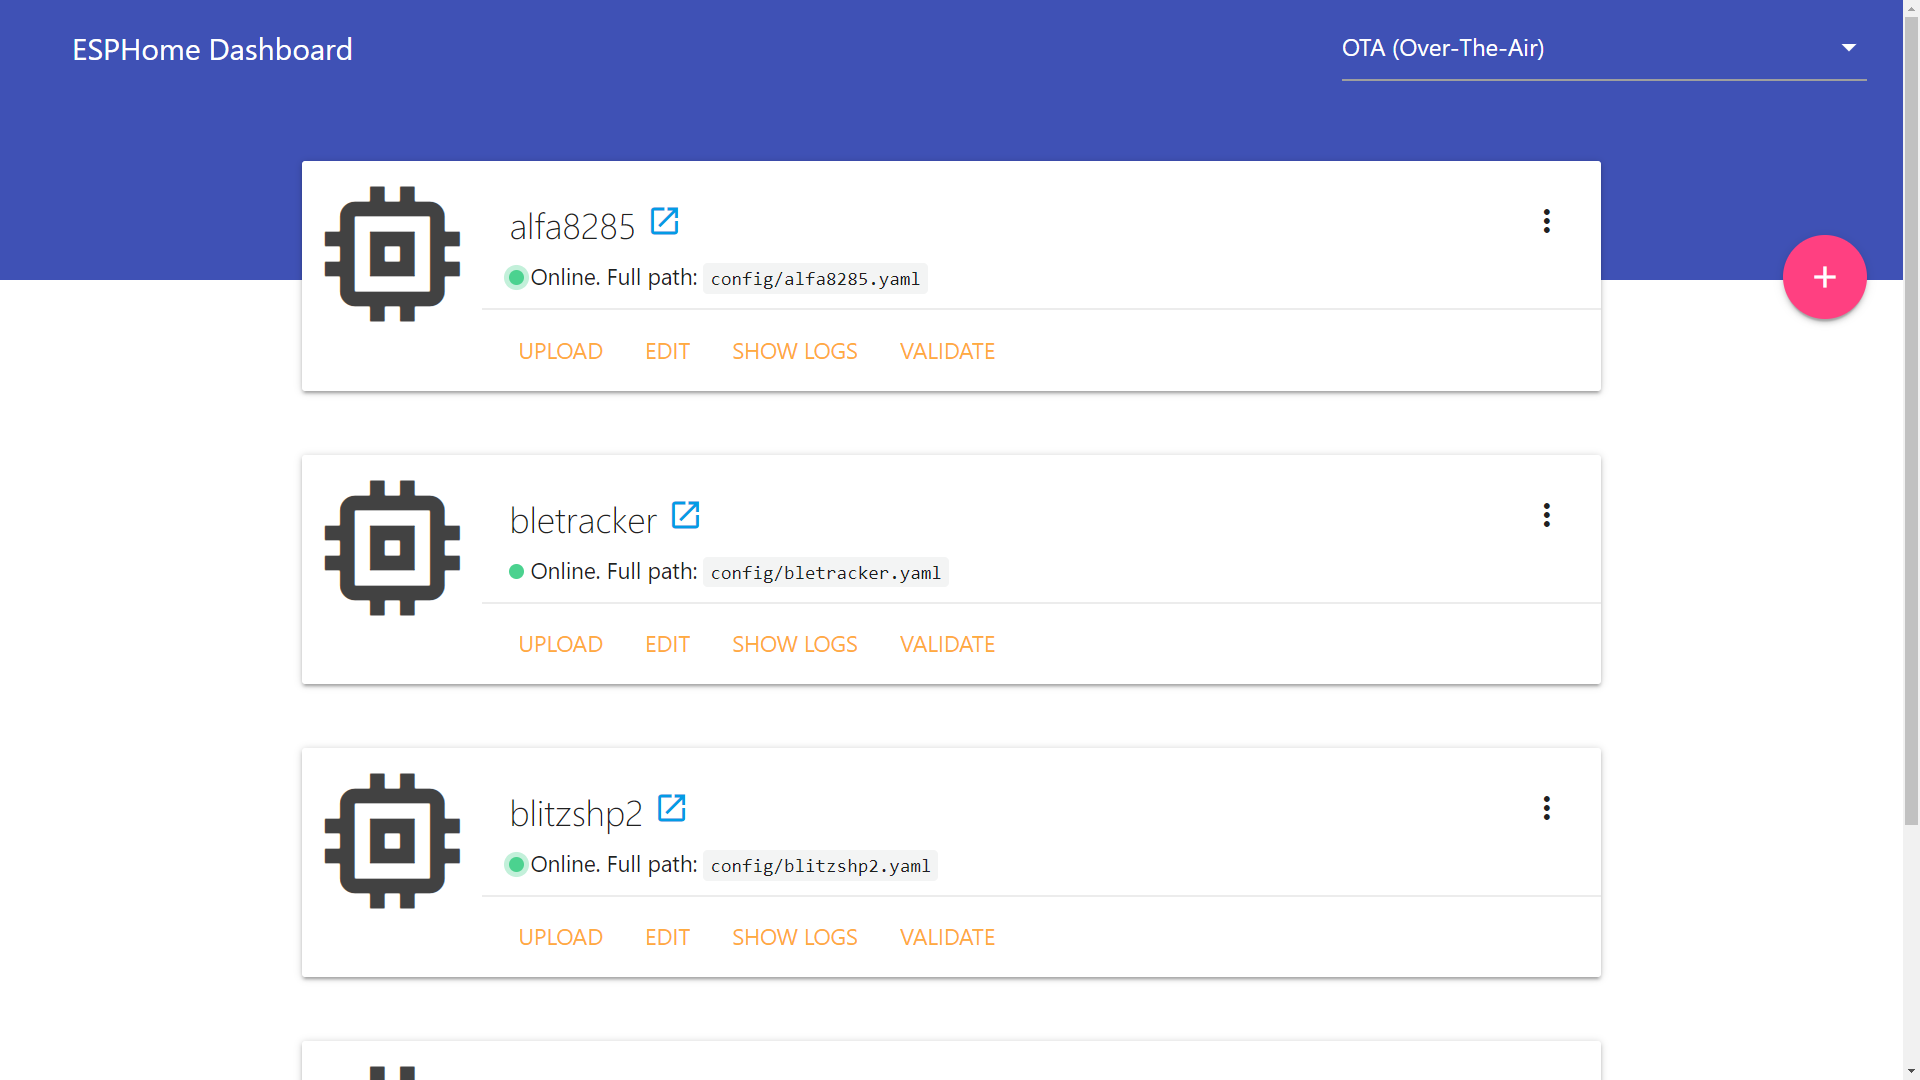
Task: Click alfa8285 green online status dot
Action: click(516, 278)
